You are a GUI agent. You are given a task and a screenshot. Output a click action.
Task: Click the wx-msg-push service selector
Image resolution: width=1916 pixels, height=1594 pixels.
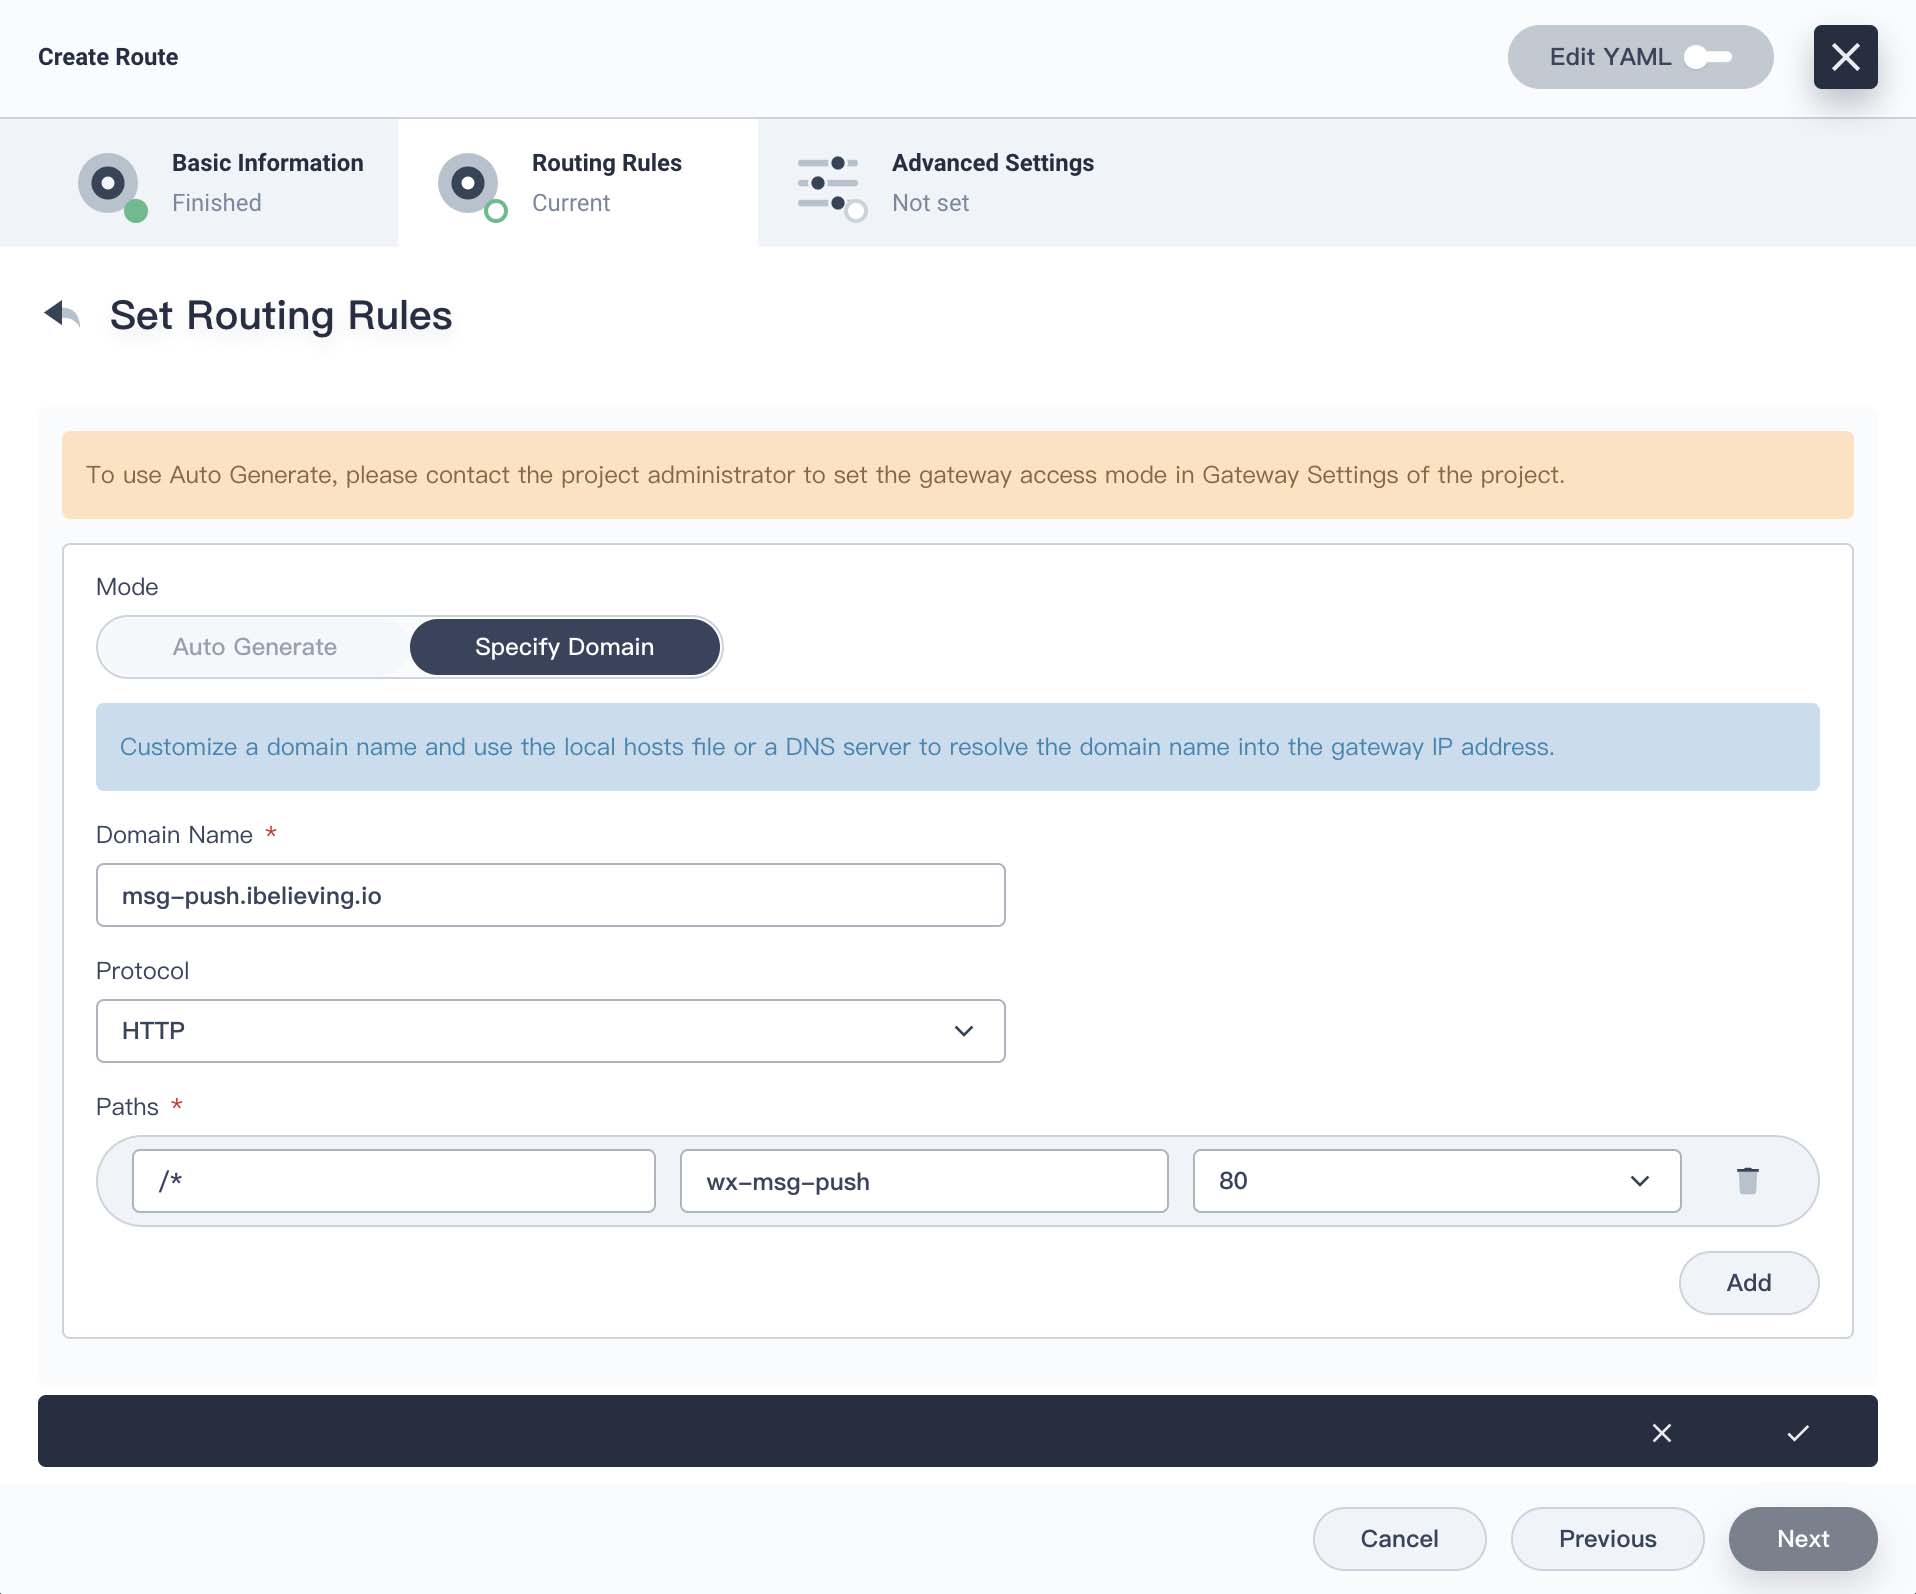point(924,1181)
